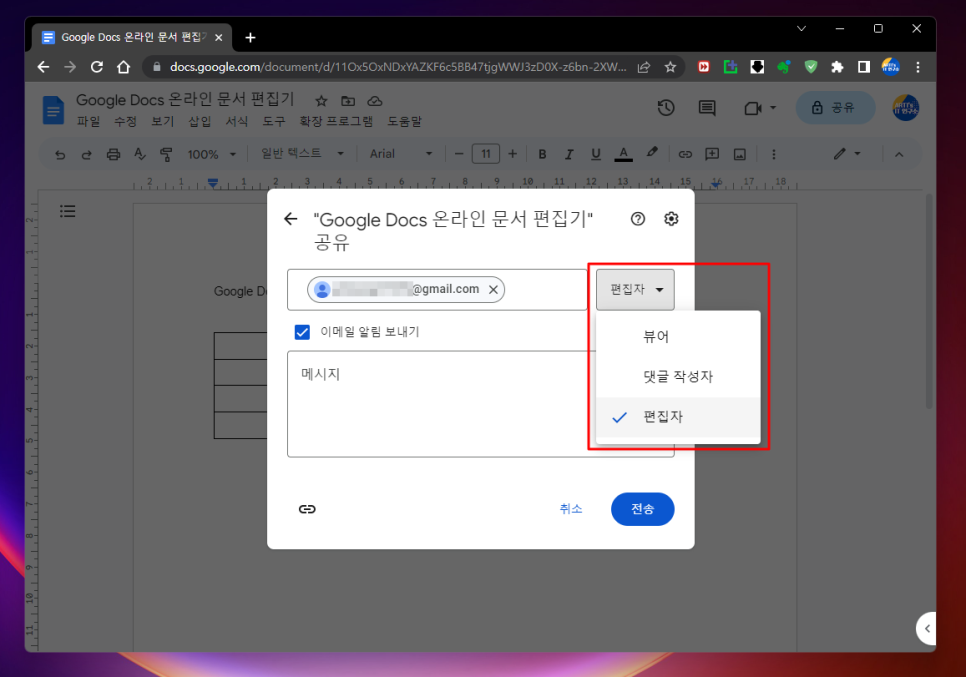Open Arial font dropdown
Viewport: 966px width, 677px height.
point(400,153)
